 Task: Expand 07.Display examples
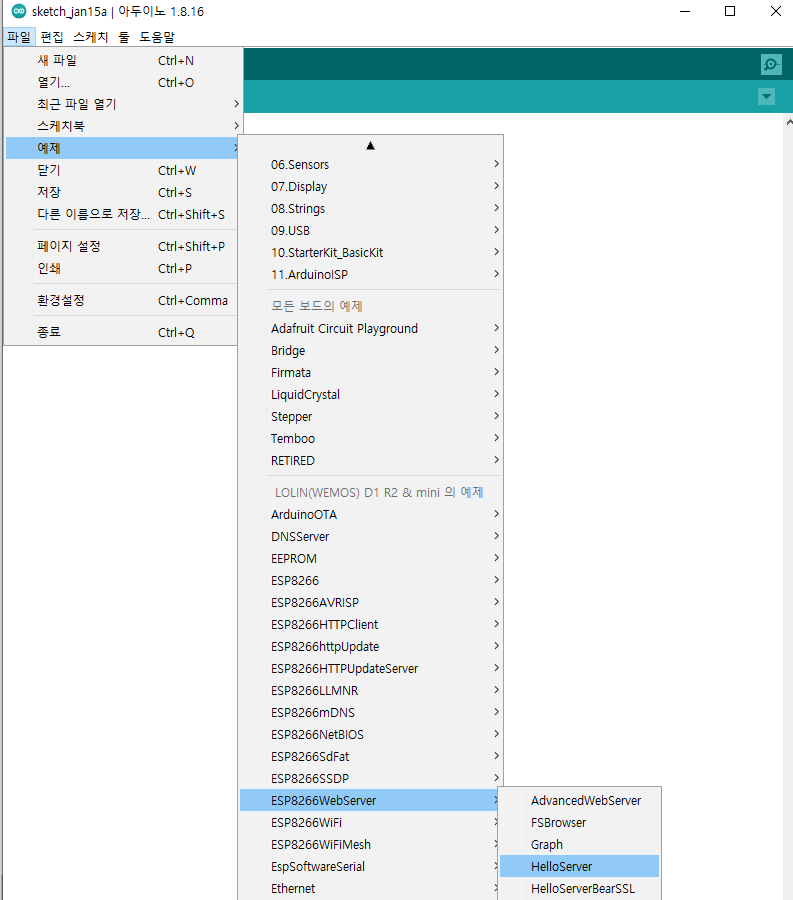click(x=371, y=187)
